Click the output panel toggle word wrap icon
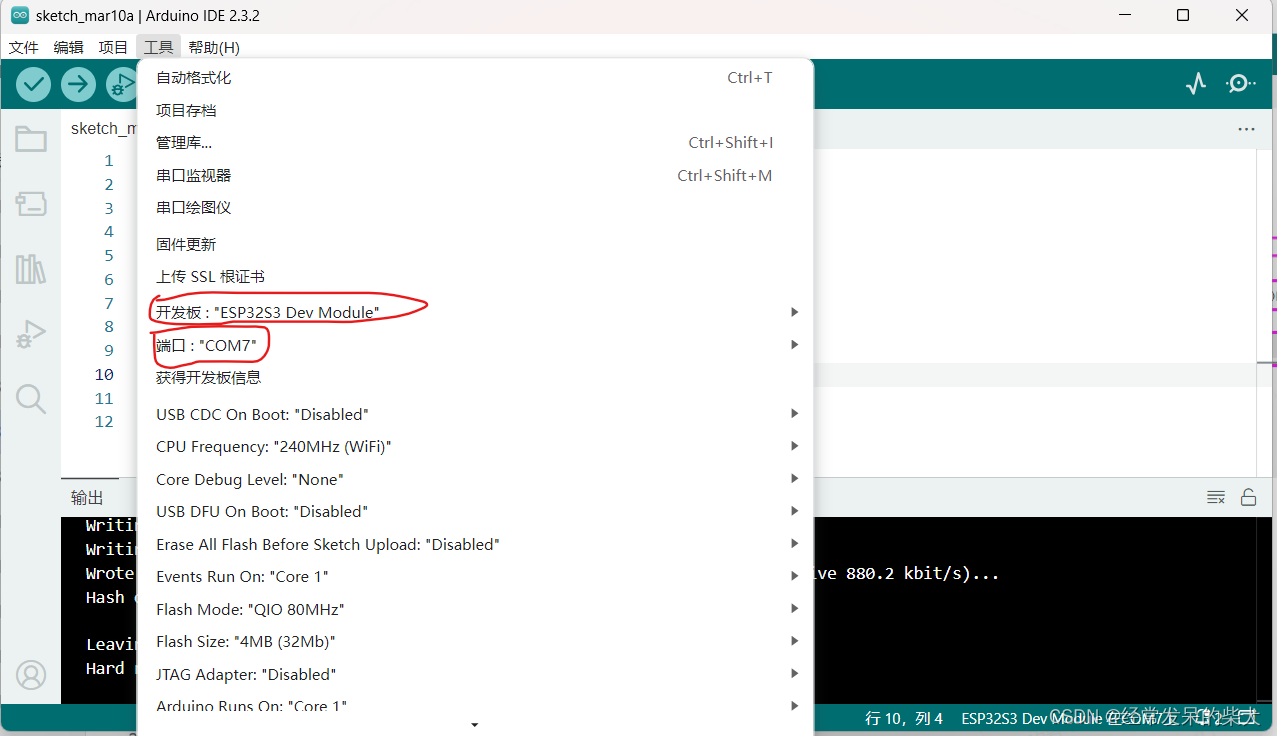Image resolution: width=1277 pixels, height=736 pixels. 1216,497
